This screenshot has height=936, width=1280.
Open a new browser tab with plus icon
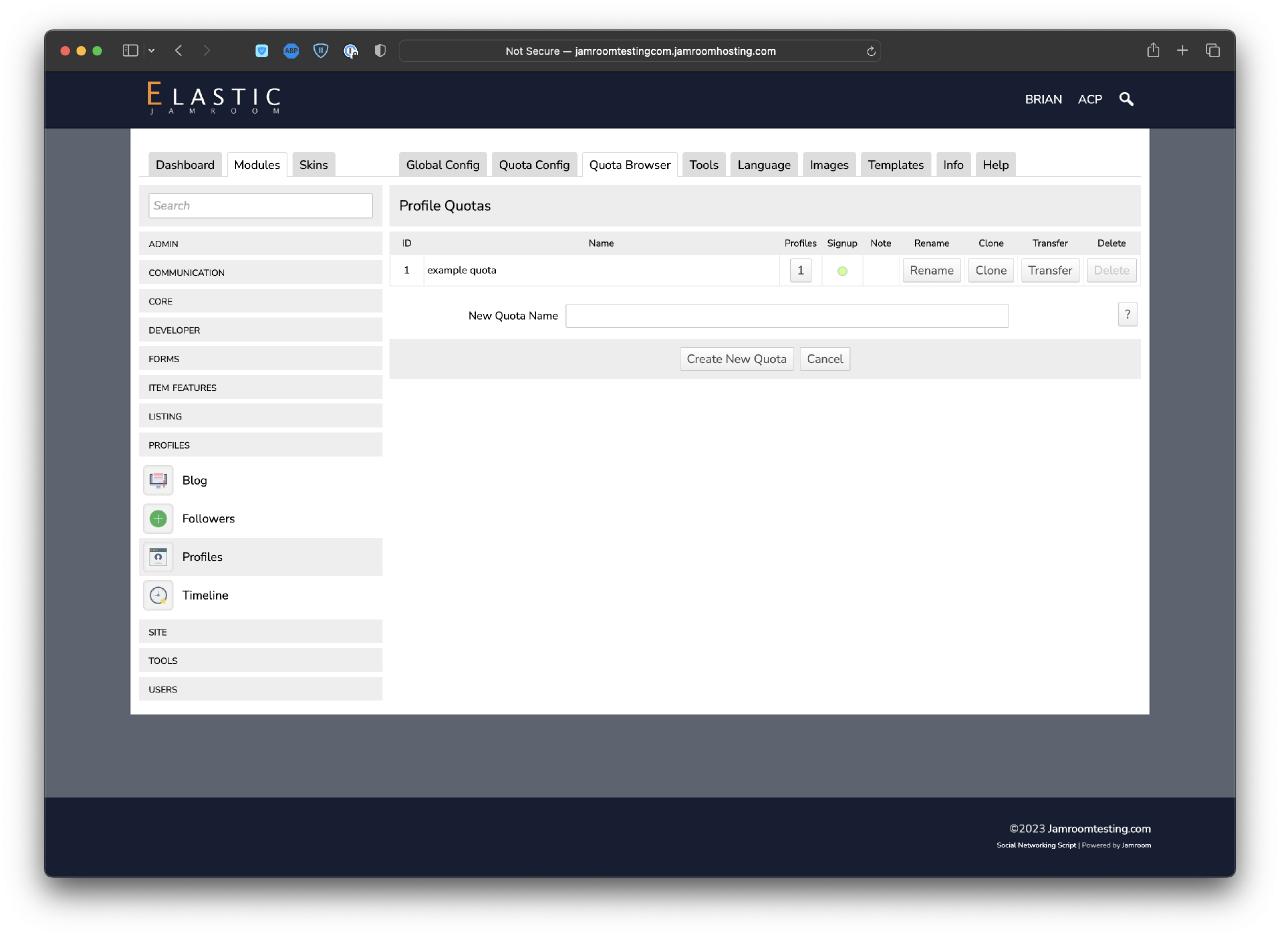click(1182, 50)
